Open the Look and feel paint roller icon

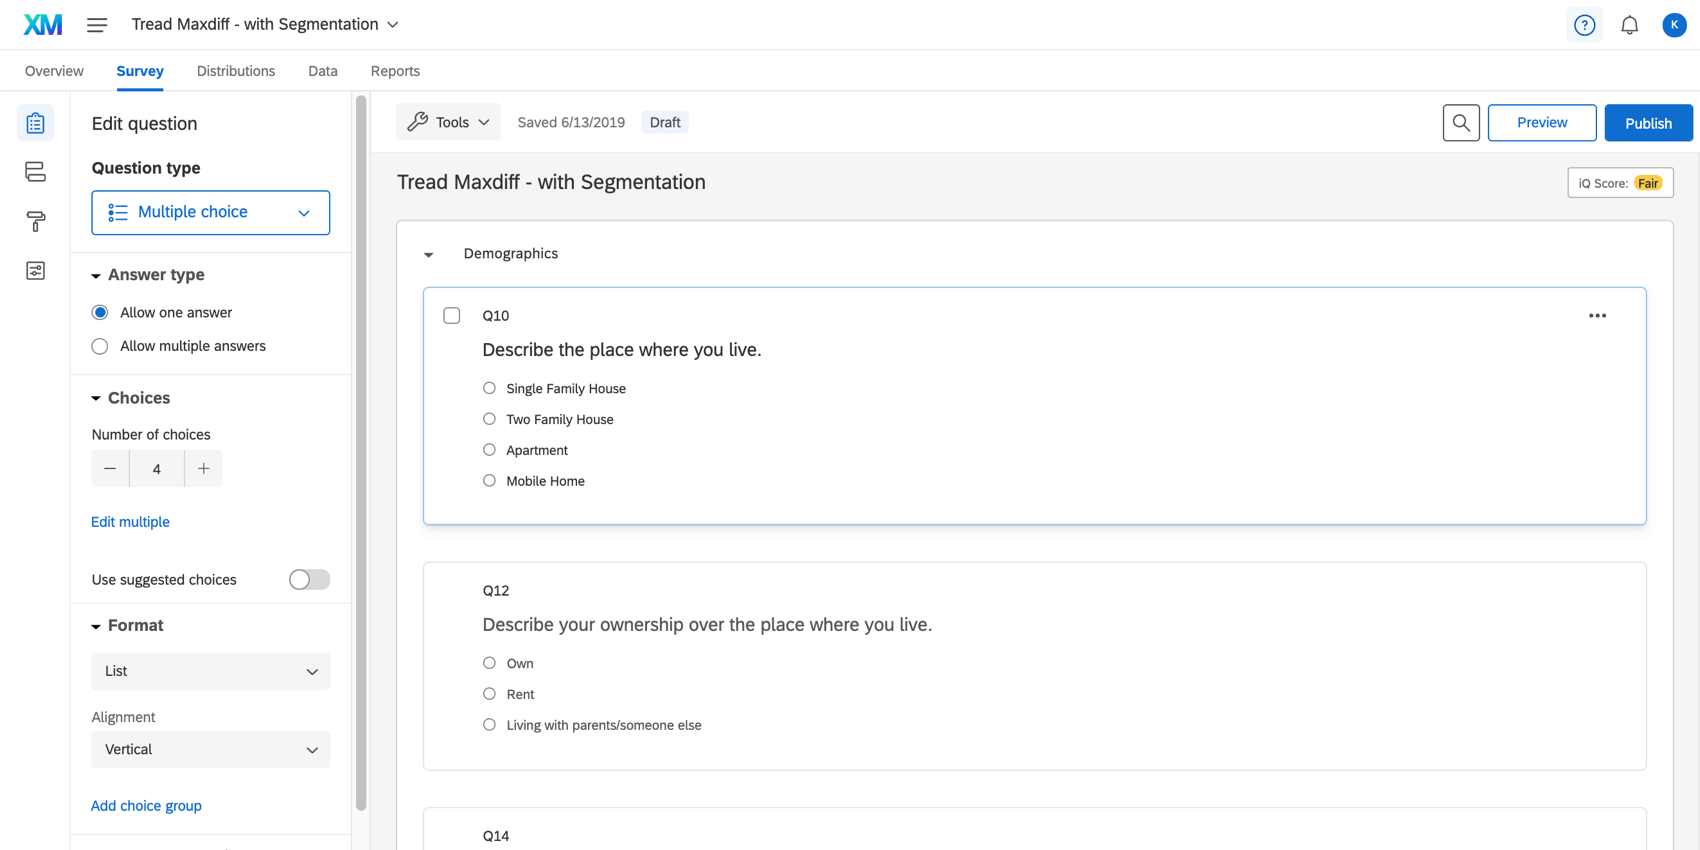pos(35,221)
